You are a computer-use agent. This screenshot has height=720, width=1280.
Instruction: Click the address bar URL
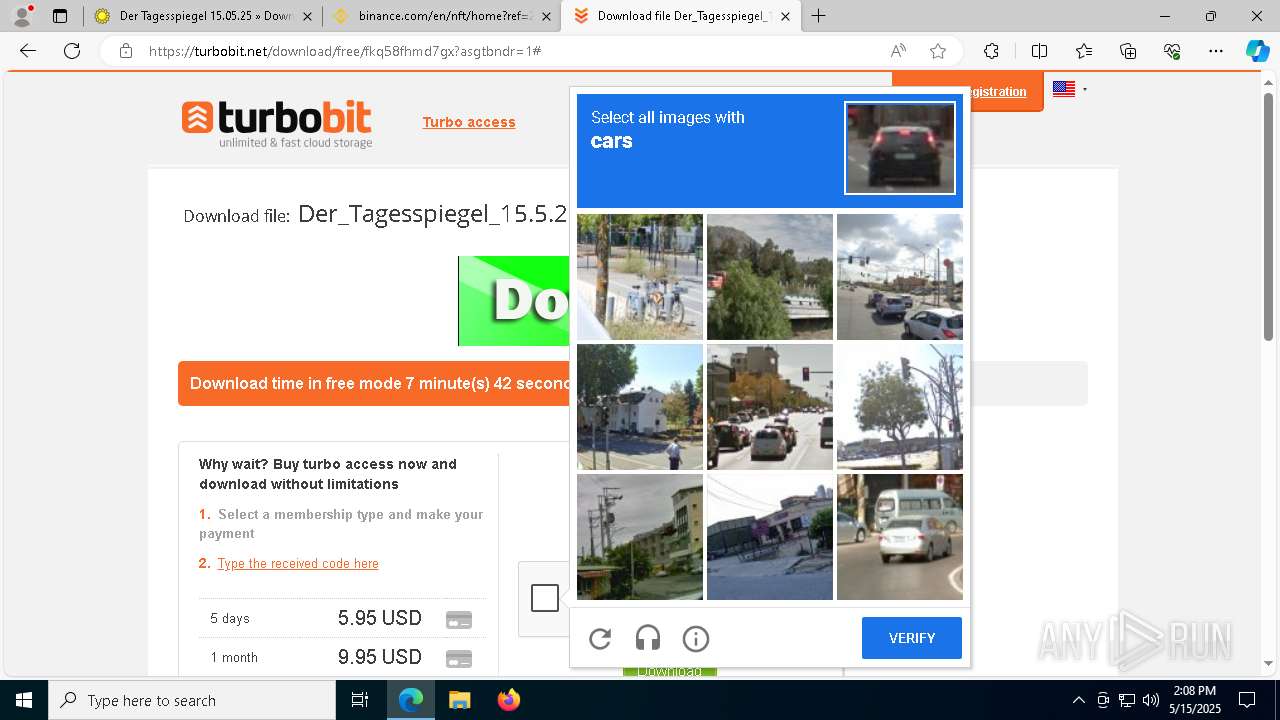pos(345,51)
